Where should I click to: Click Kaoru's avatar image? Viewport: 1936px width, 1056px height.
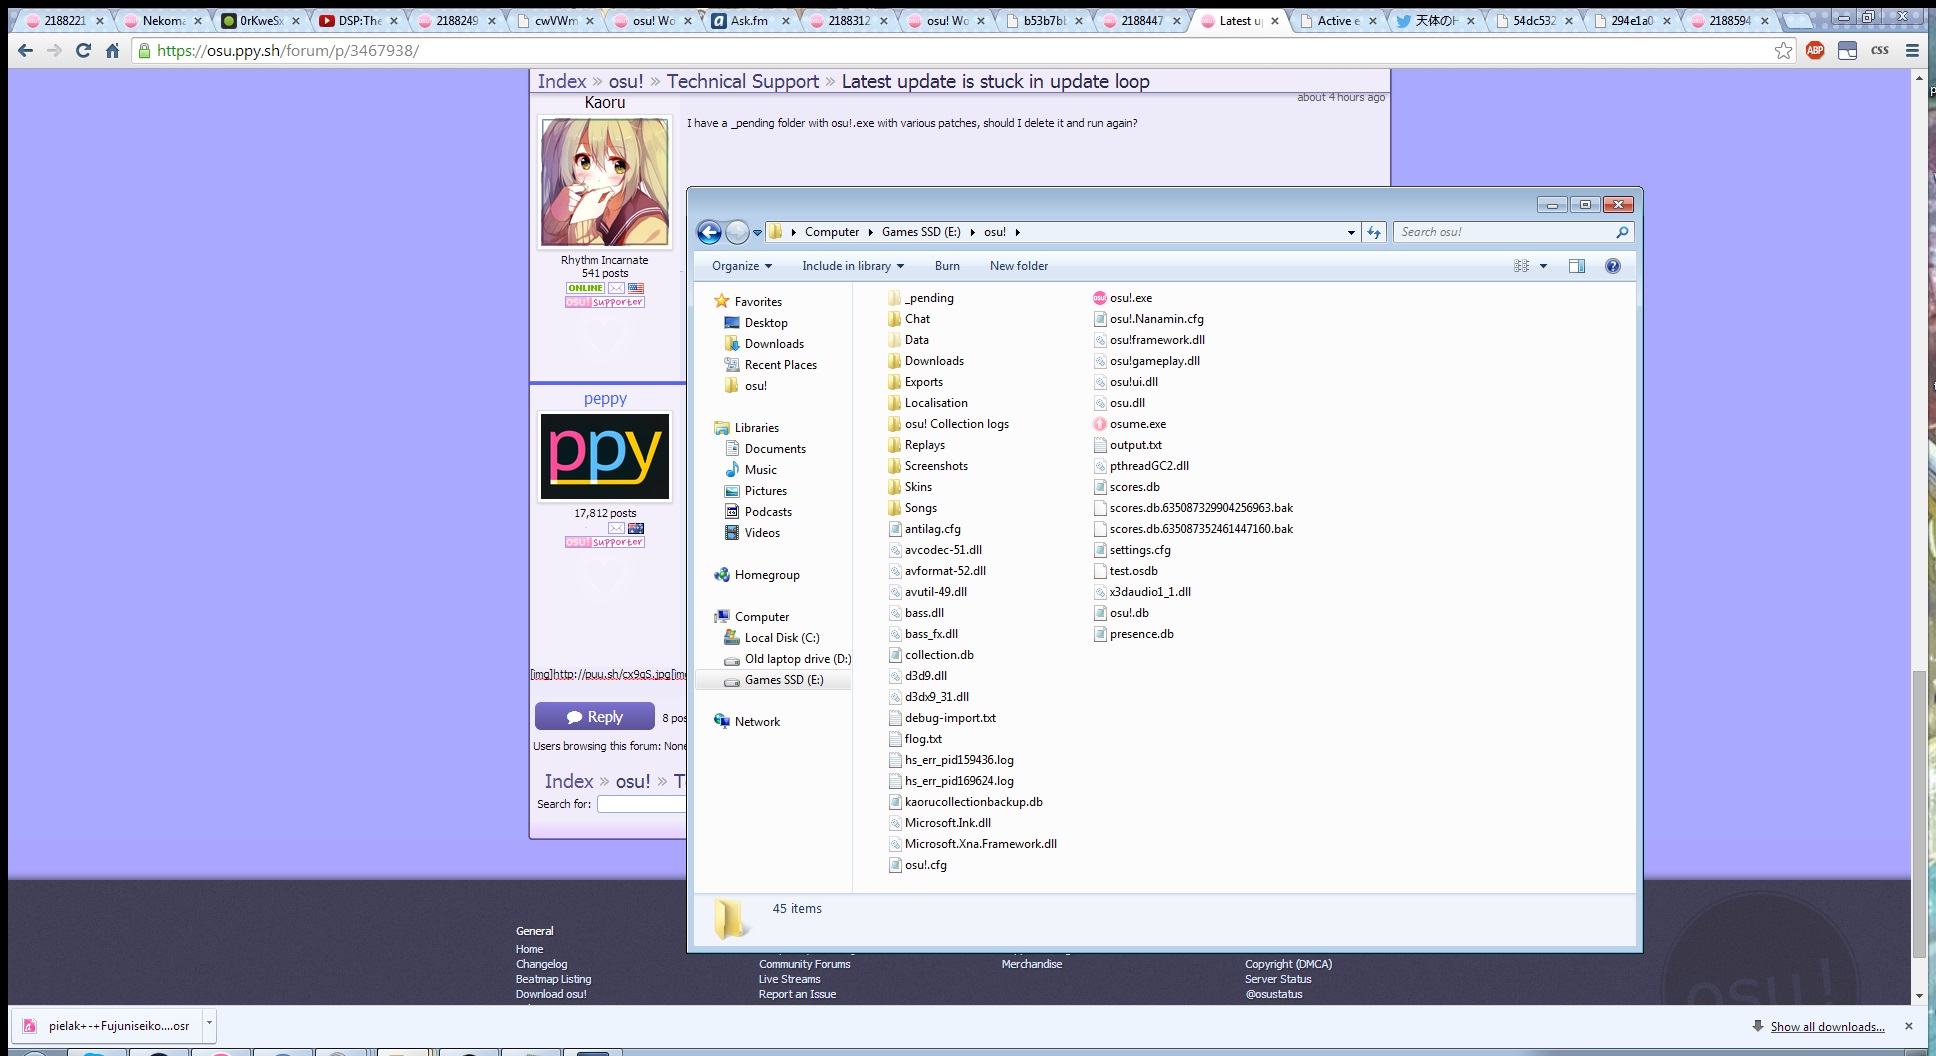pos(605,182)
